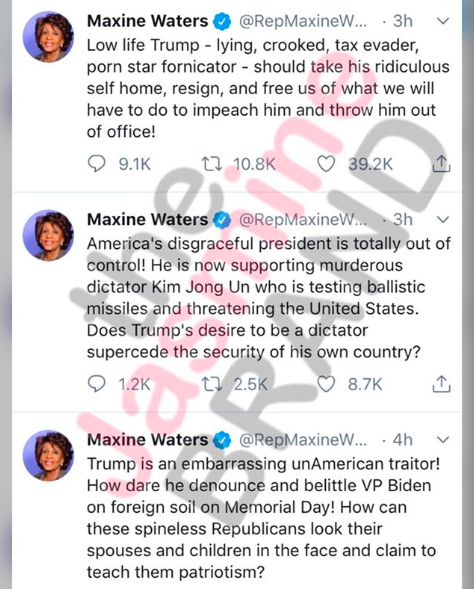This screenshot has width=474, height=589.
Task: Share the Kim Jong Un tweet
Action: coord(441,384)
